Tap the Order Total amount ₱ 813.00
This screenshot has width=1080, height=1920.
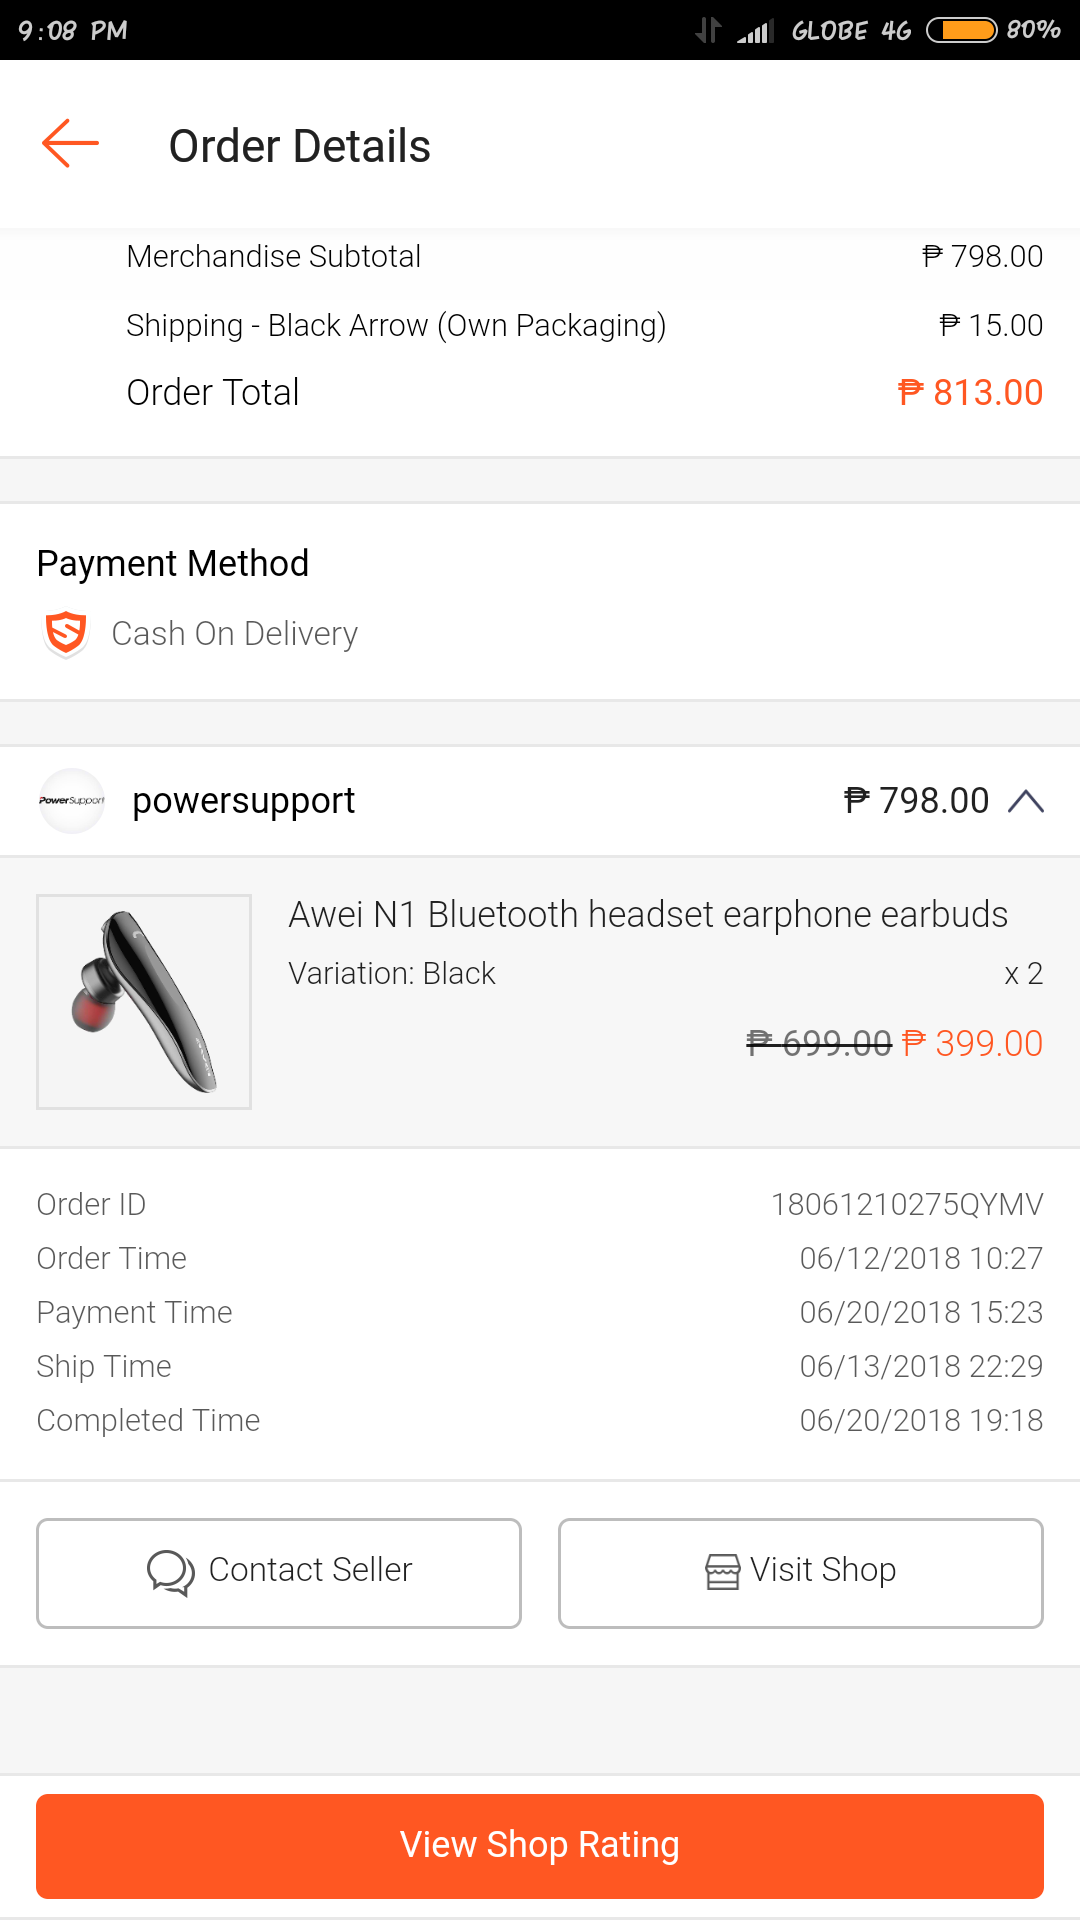click(970, 393)
